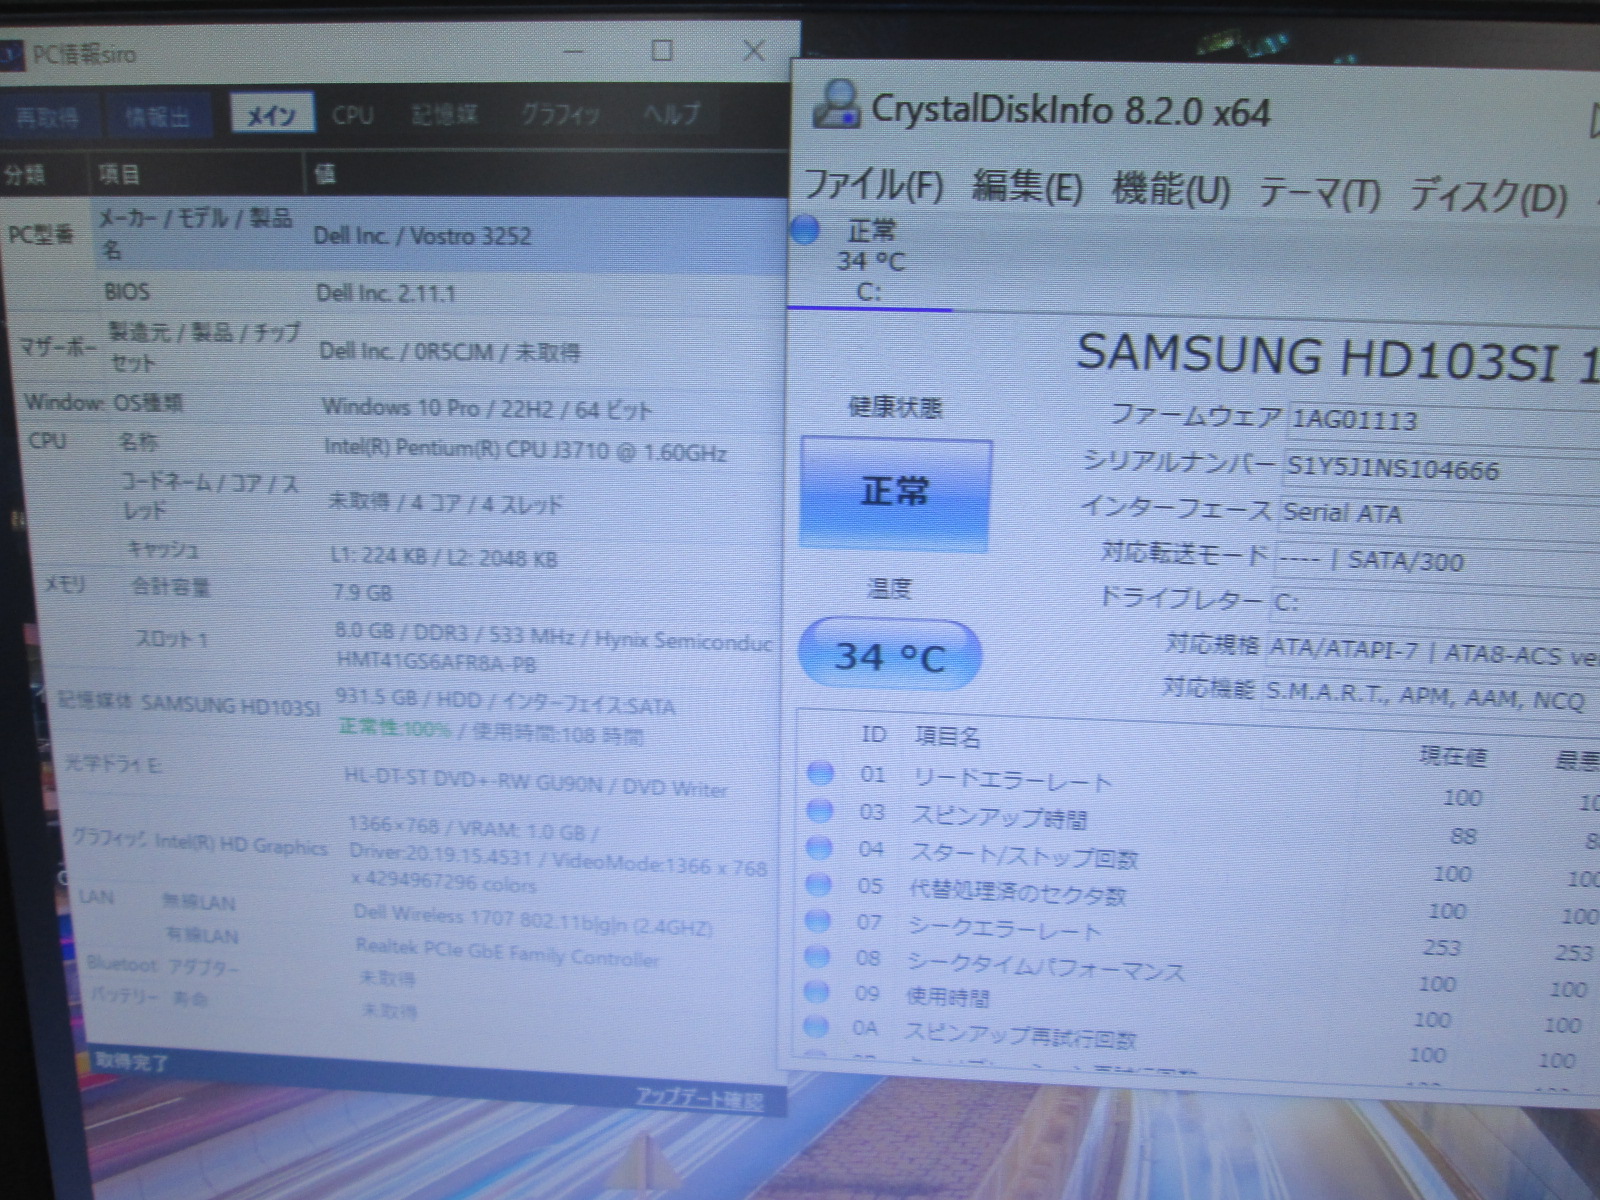Image resolution: width=1600 pixels, height=1200 pixels.
Task: Select the BIOS value 'Dell Inc. 2.11.1'
Action: (x=385, y=293)
